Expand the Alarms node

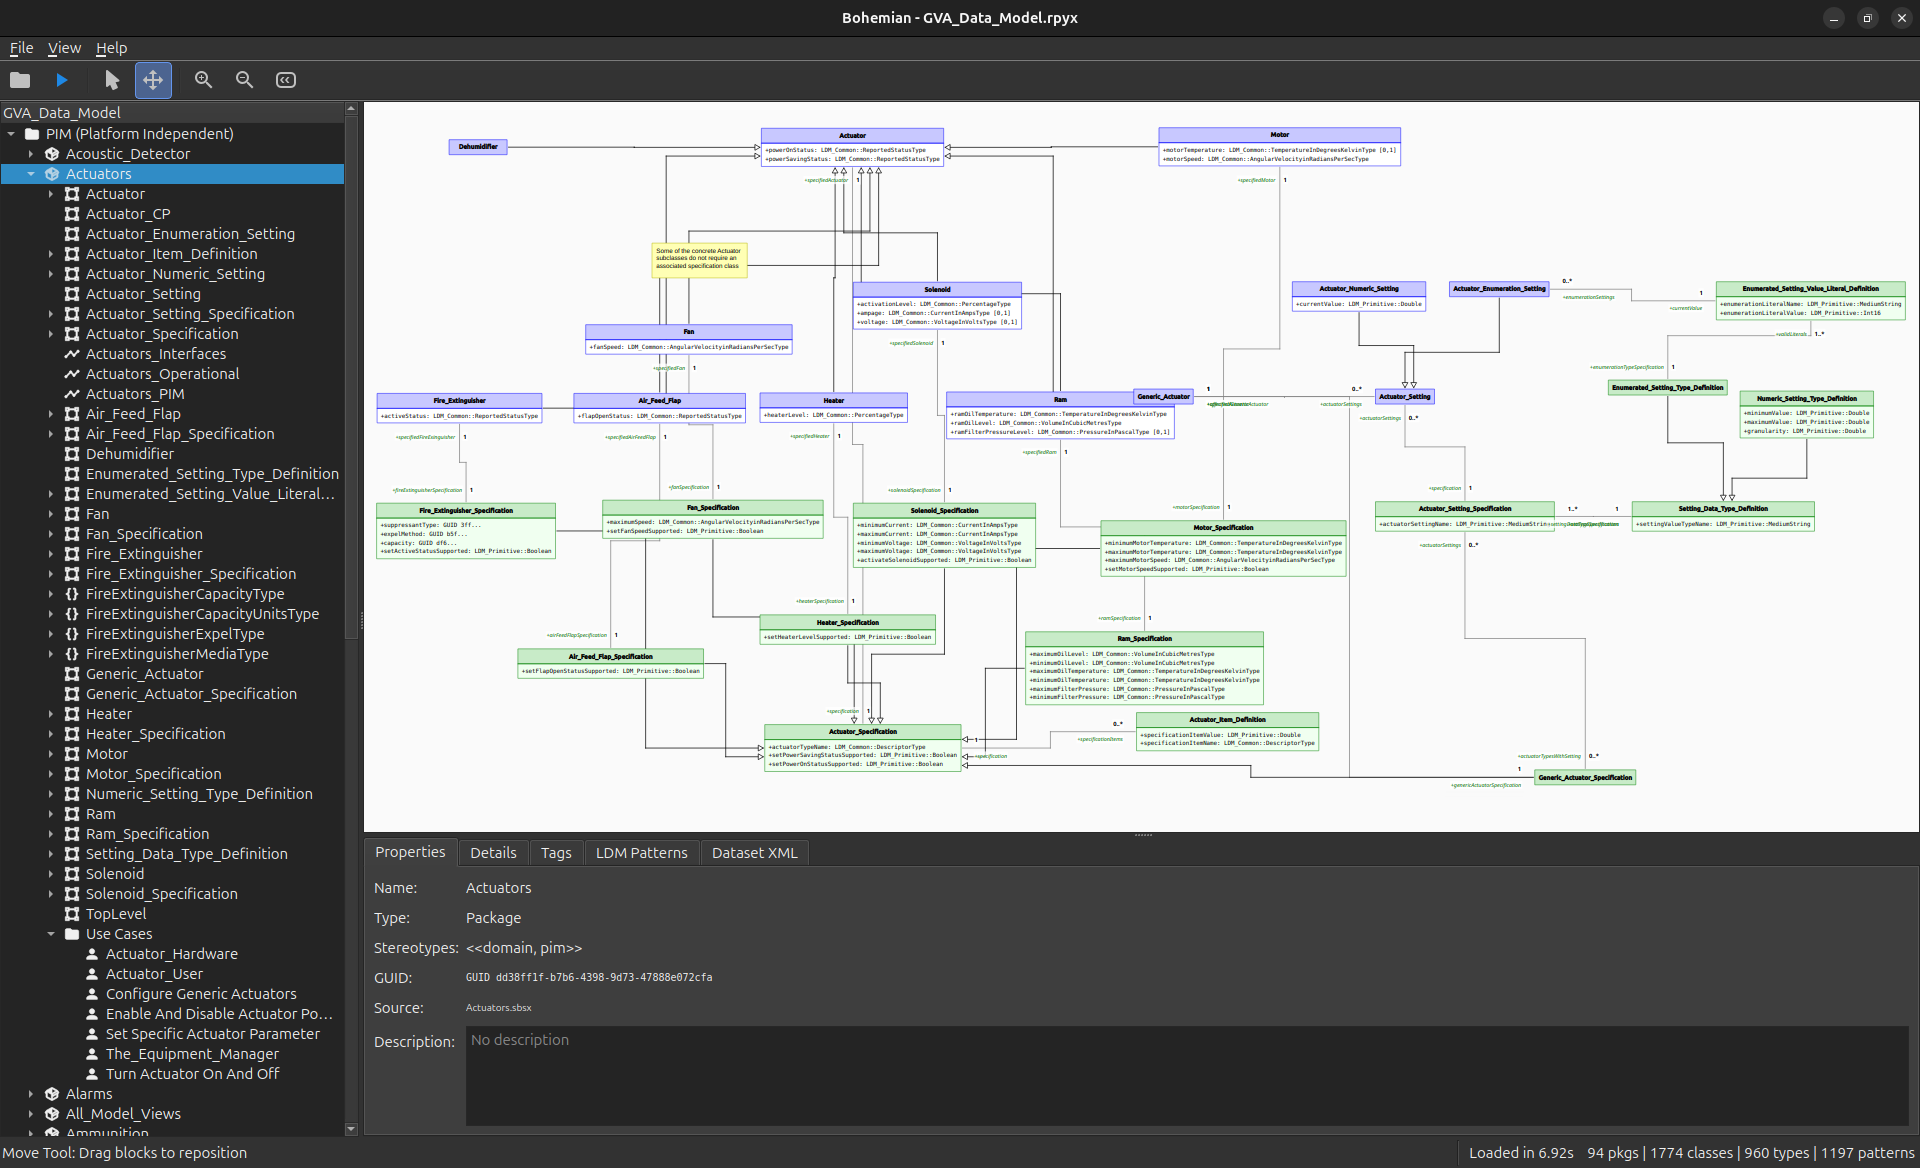tap(31, 1094)
